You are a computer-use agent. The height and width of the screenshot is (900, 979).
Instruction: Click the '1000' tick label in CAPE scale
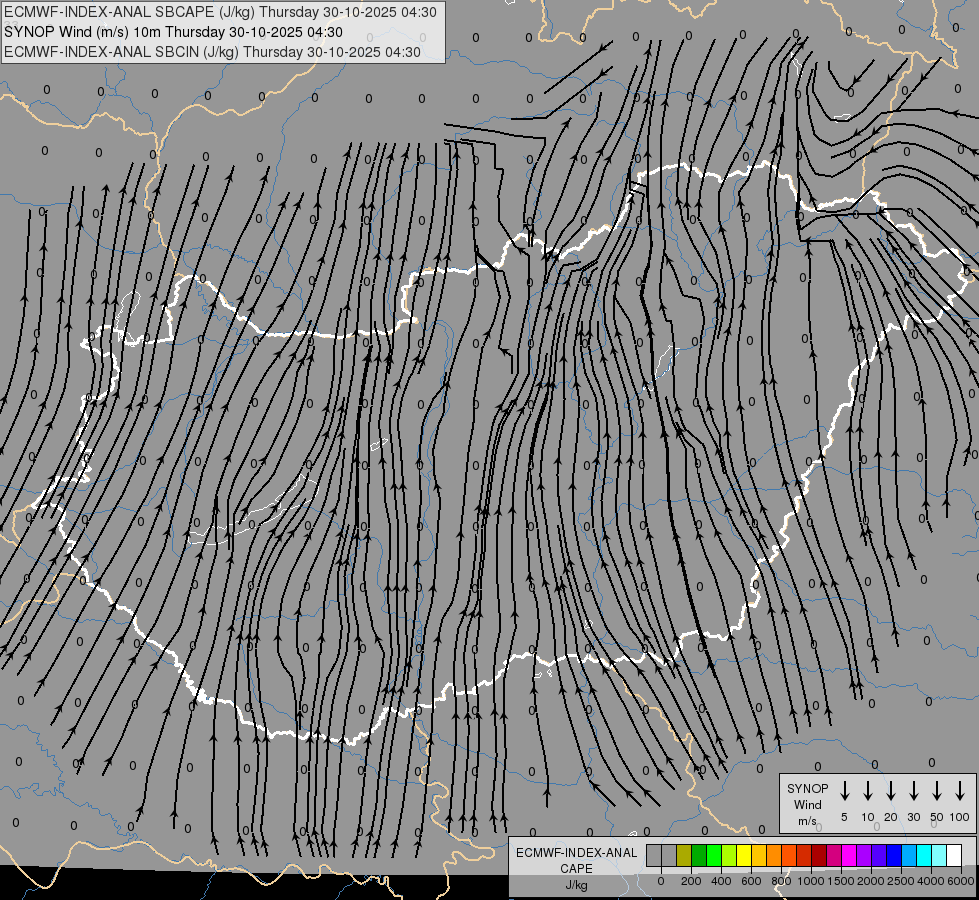pos(811,881)
